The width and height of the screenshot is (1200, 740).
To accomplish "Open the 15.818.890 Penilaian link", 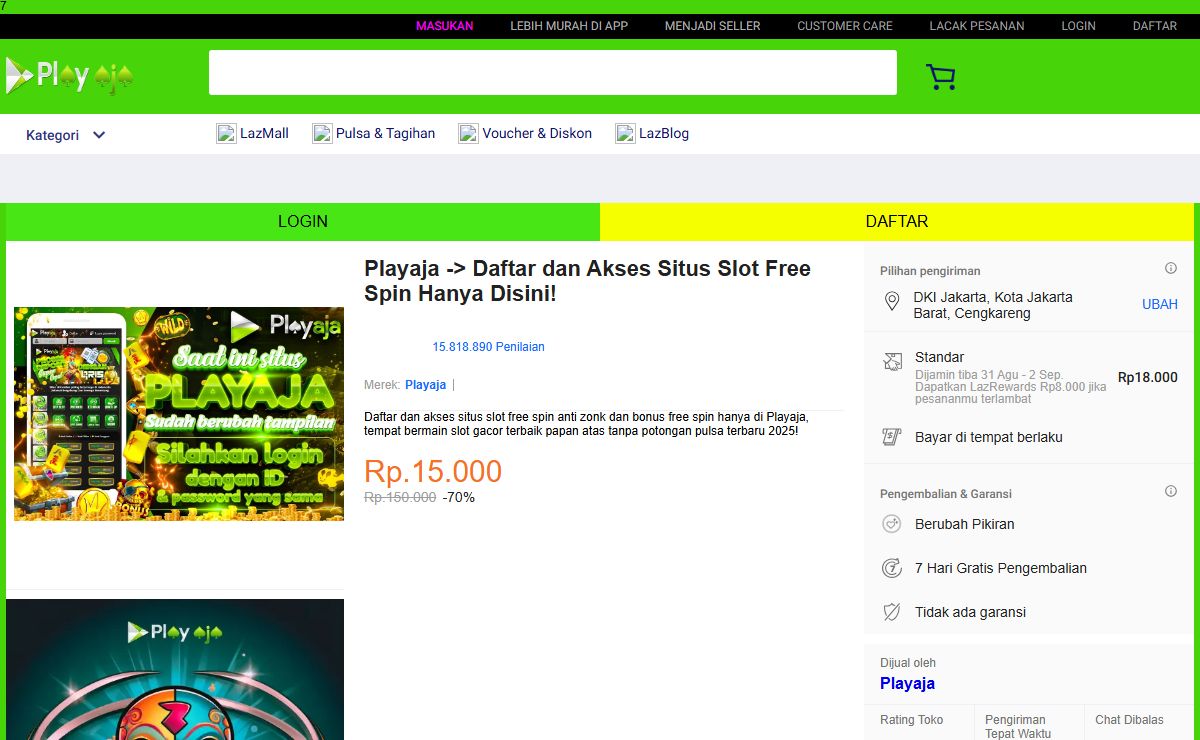I will [x=489, y=347].
